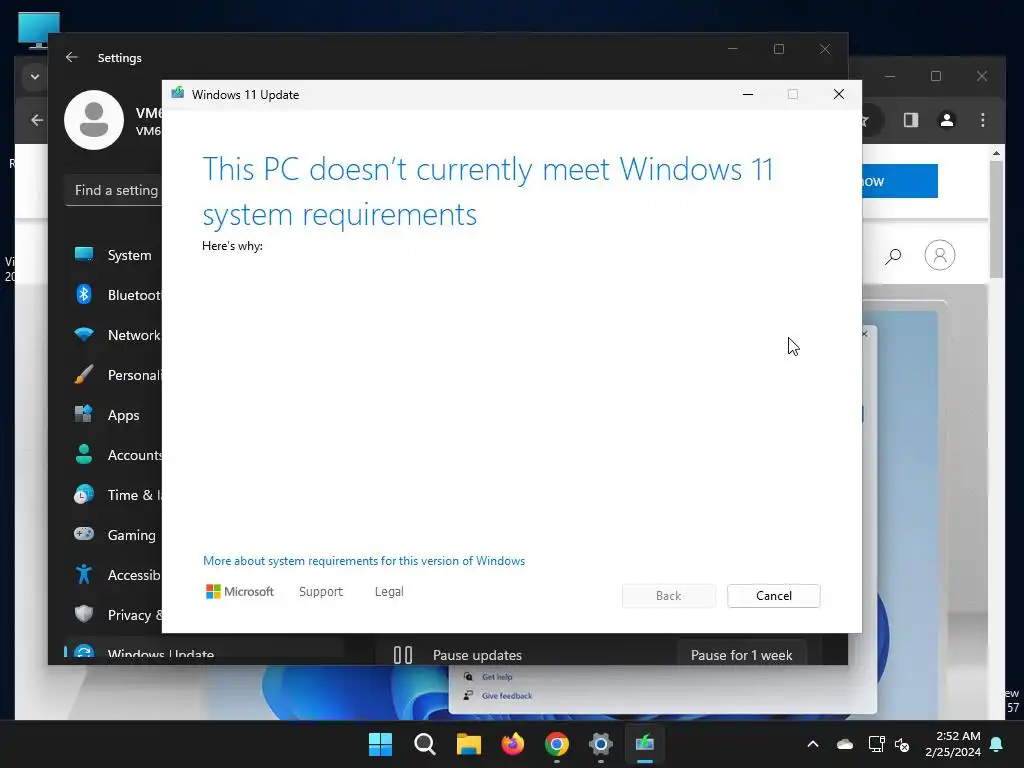Go back in the Settings window

72,57
